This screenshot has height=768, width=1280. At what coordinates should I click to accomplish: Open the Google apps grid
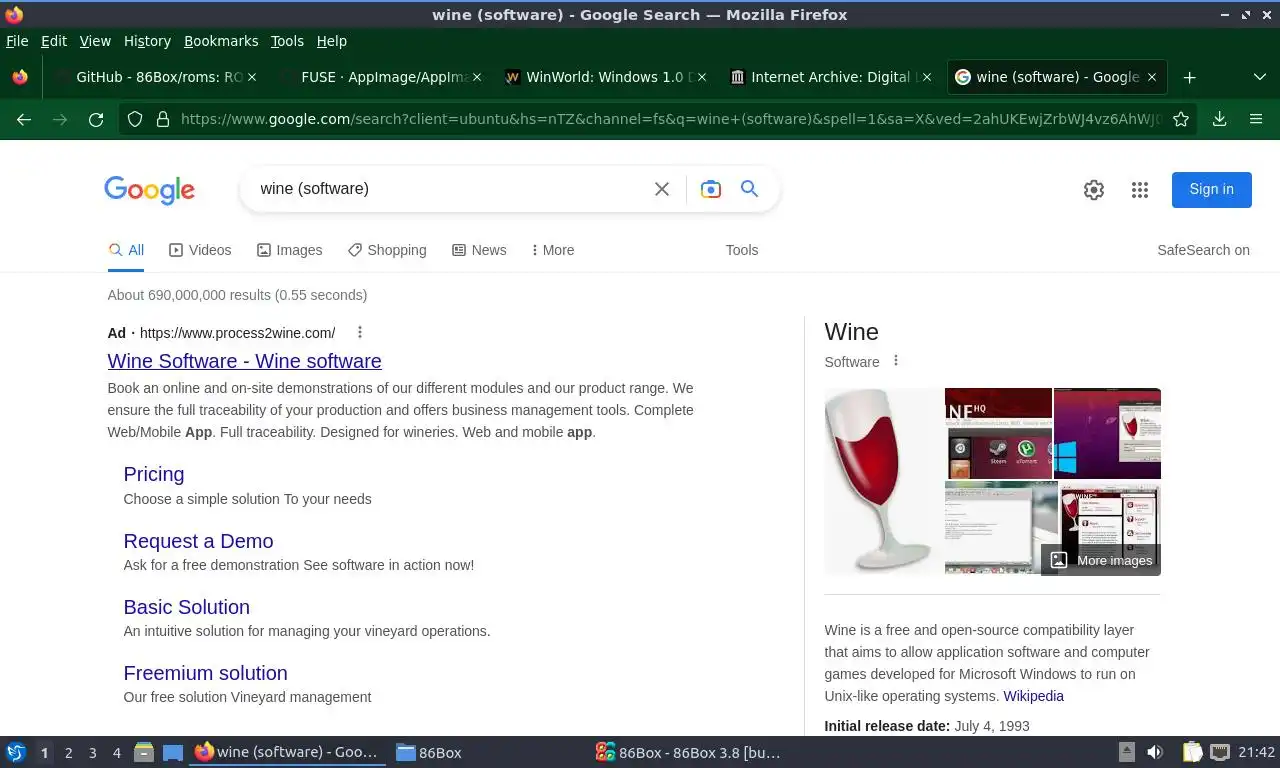pos(1140,190)
